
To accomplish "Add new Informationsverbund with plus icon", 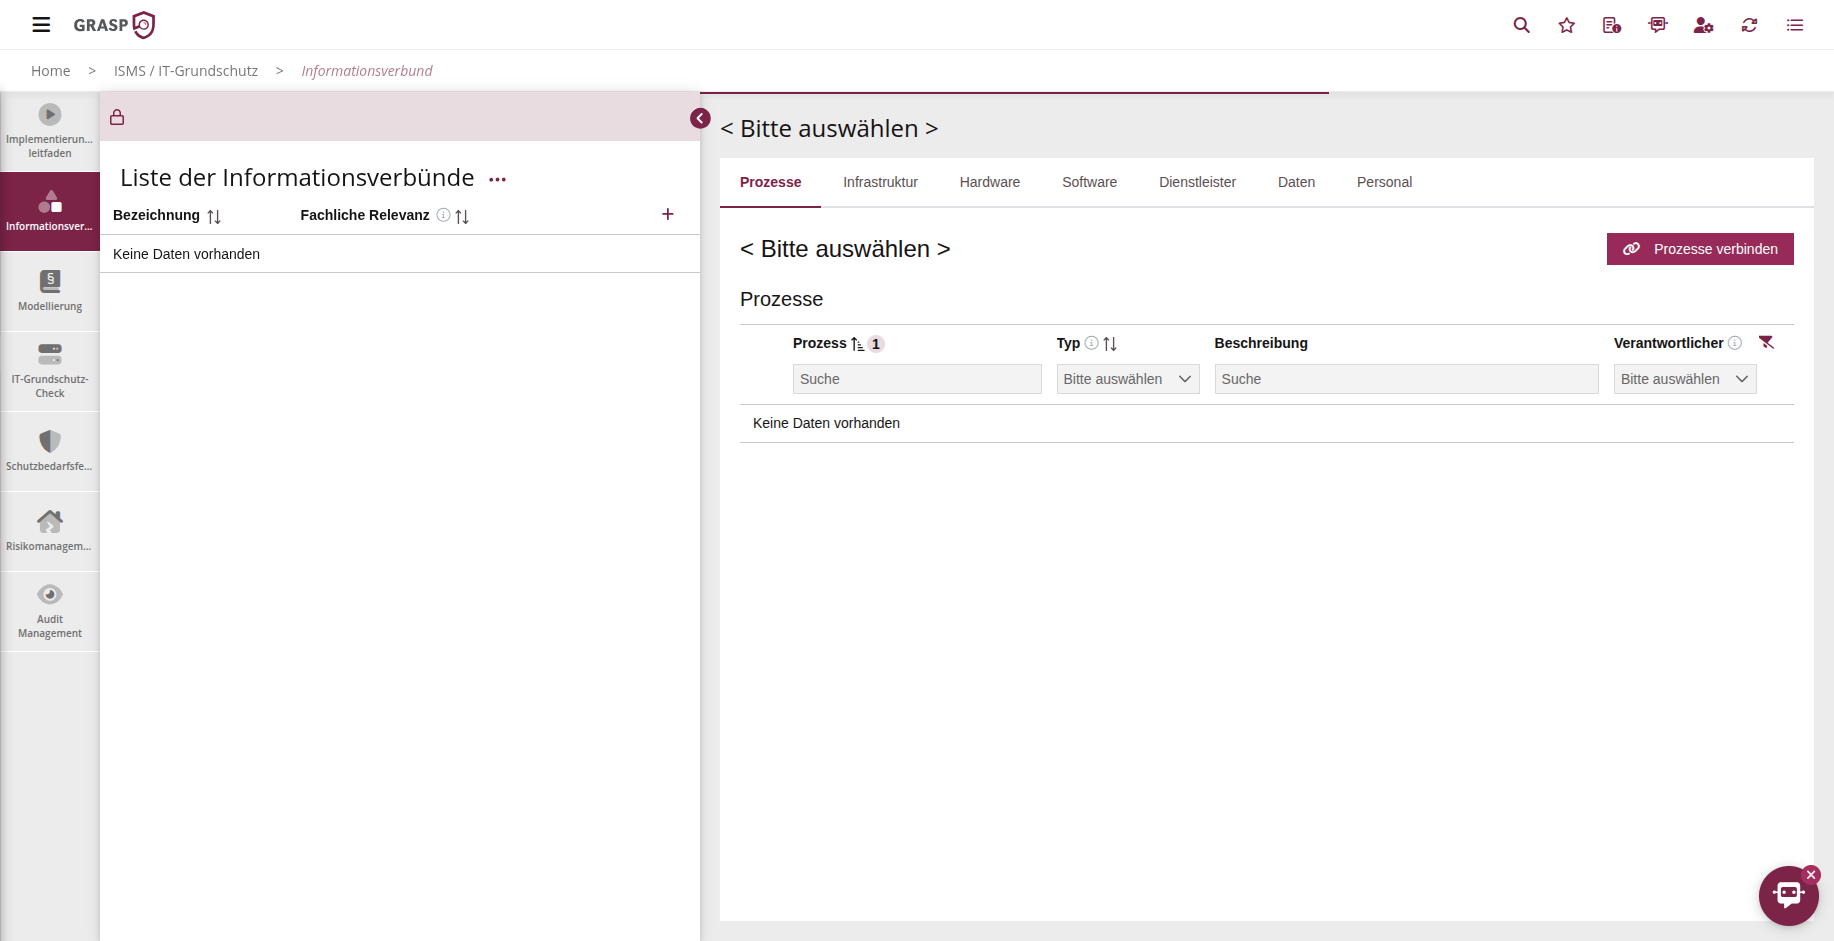I will pyautogui.click(x=668, y=214).
